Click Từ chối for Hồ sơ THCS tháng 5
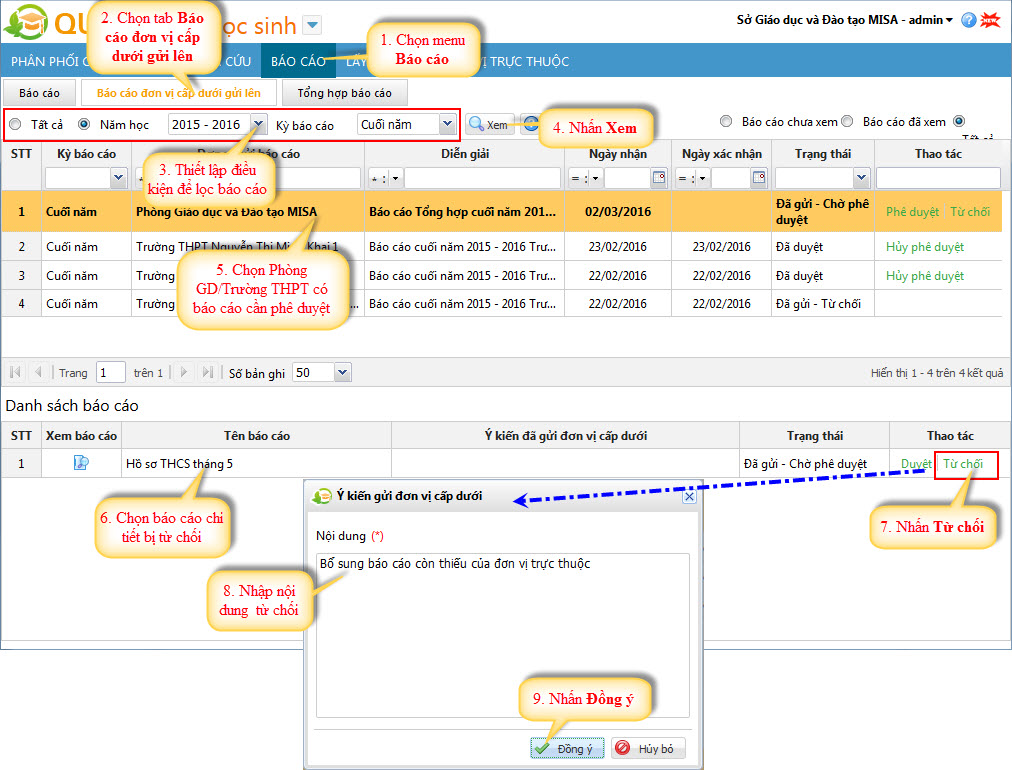Screen dimensions: 1012x770 click(963, 464)
